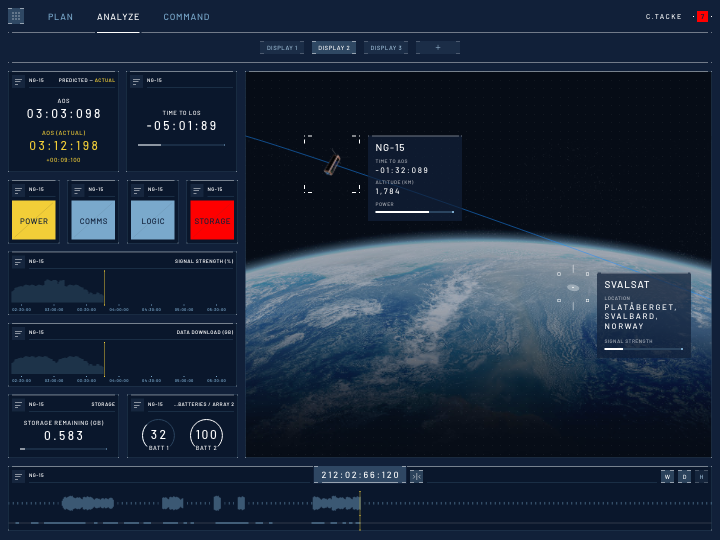The image size is (720, 540).
Task: Click the AOS time 03:03:098
Action: pyautogui.click(x=64, y=114)
